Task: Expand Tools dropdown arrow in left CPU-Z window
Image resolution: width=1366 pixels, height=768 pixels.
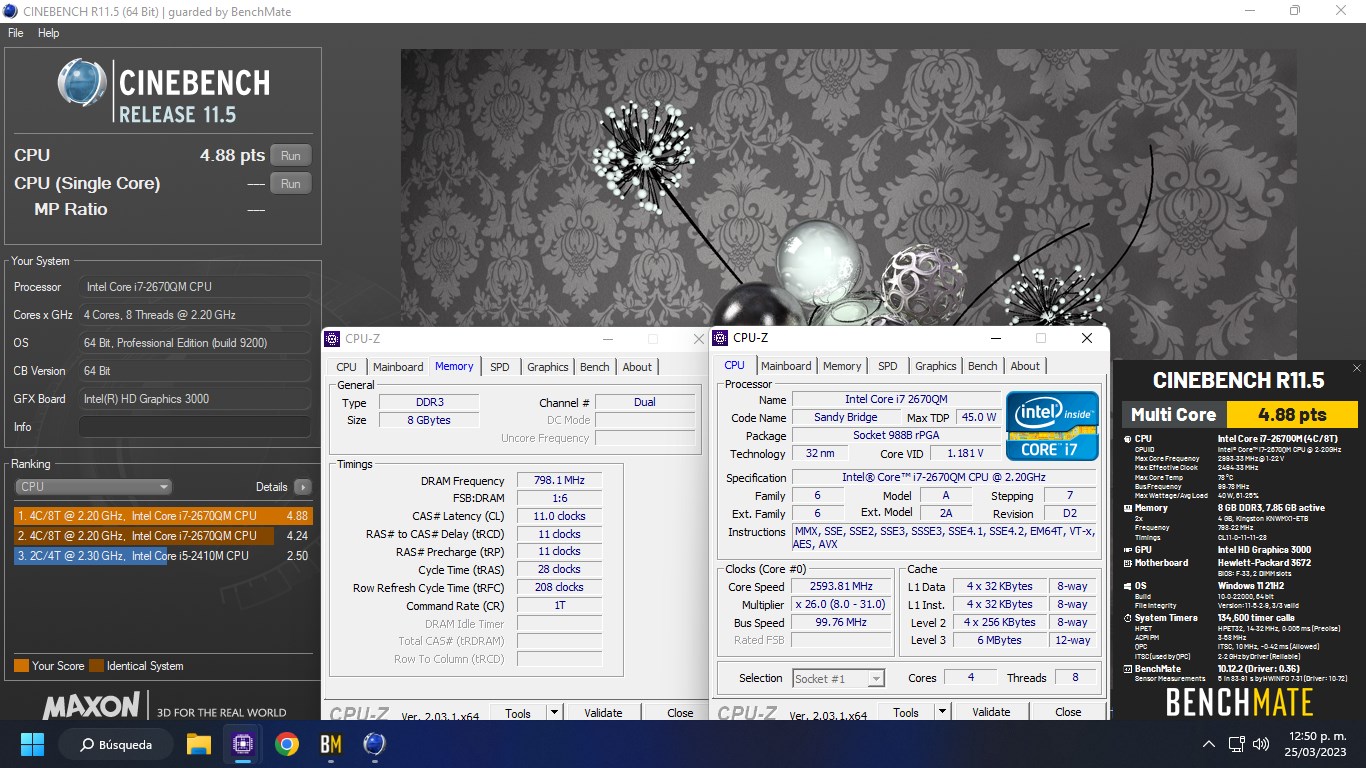Action: coord(554,713)
